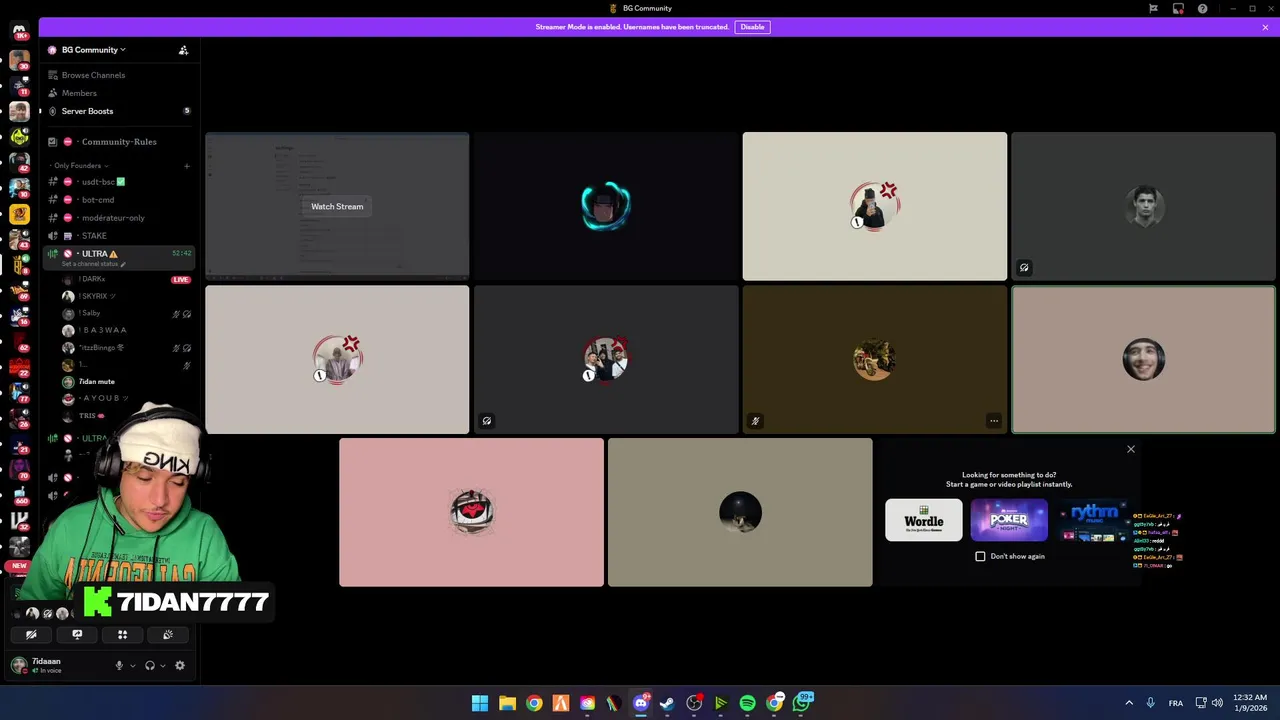
Task: Open the headphones output options arrow
Action: point(163,666)
